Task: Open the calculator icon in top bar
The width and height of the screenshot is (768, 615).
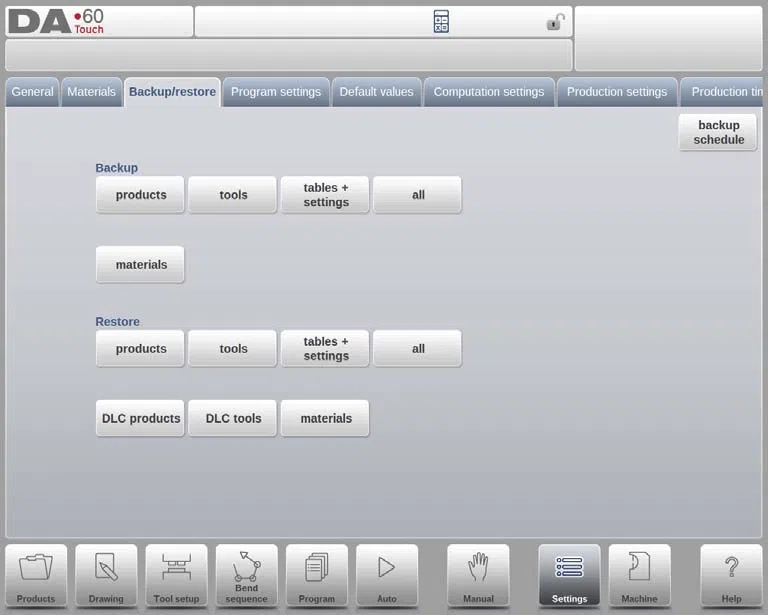Action: (x=441, y=22)
